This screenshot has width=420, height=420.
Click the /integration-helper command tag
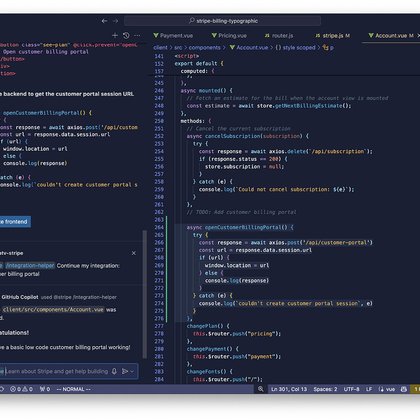[30, 266]
